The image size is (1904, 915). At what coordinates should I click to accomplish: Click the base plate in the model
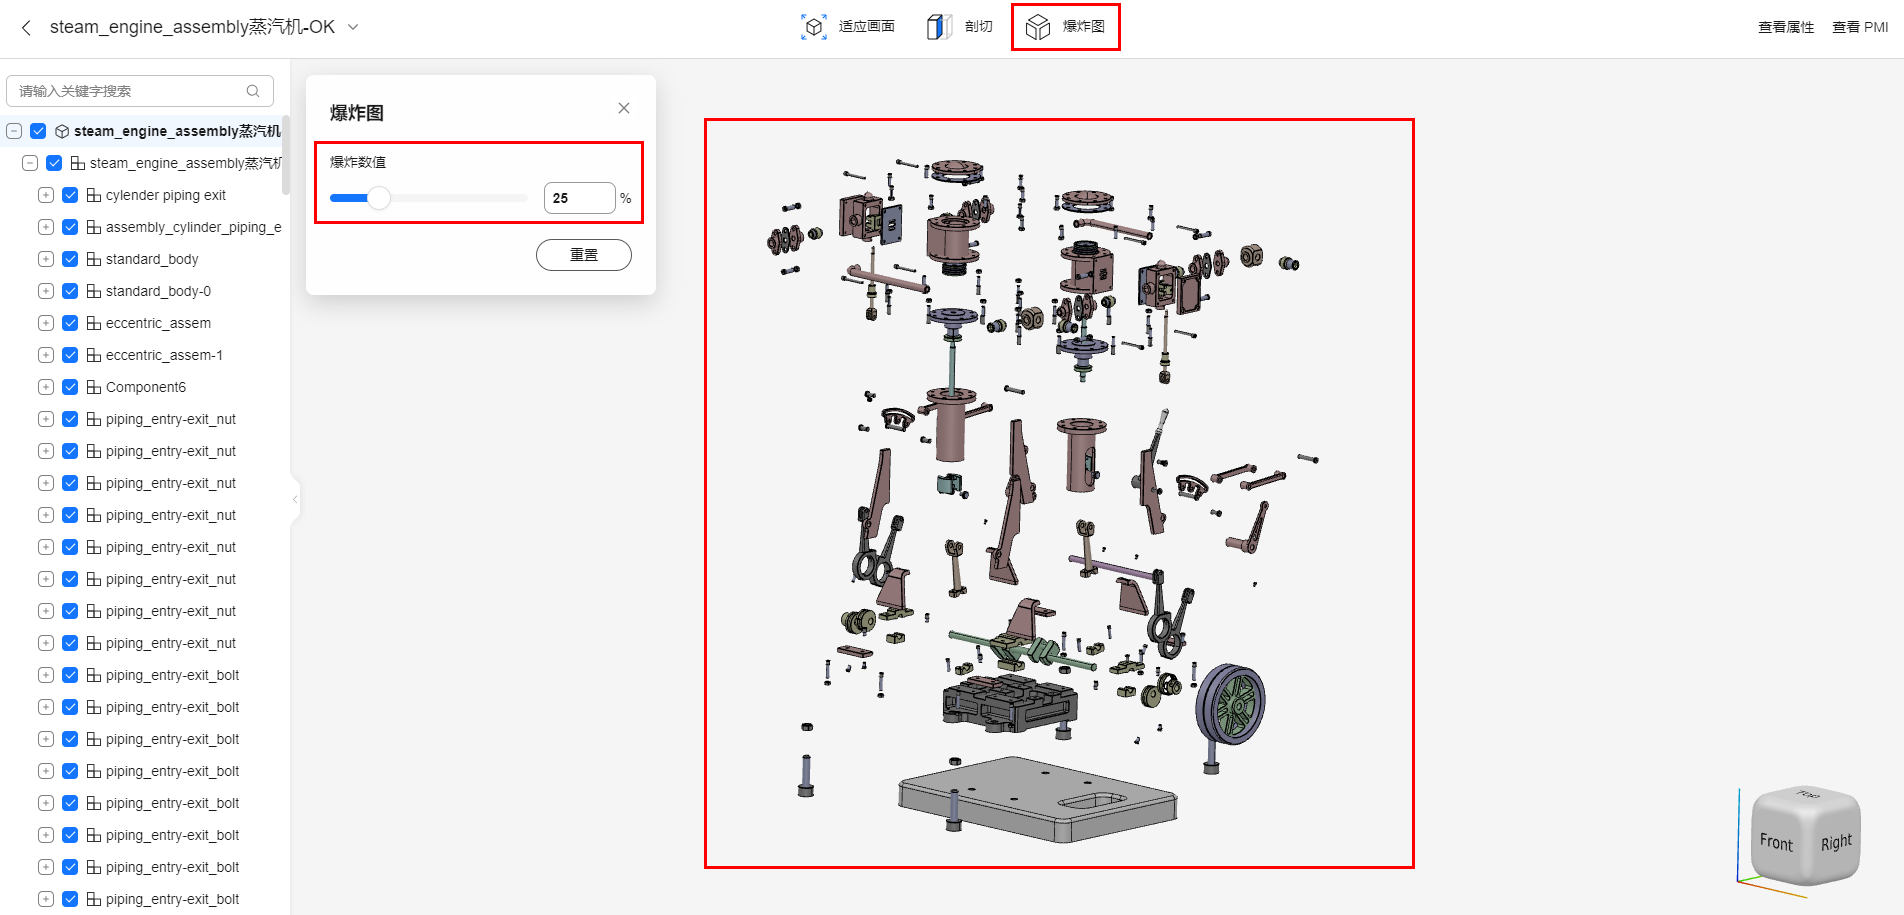coord(1038,799)
